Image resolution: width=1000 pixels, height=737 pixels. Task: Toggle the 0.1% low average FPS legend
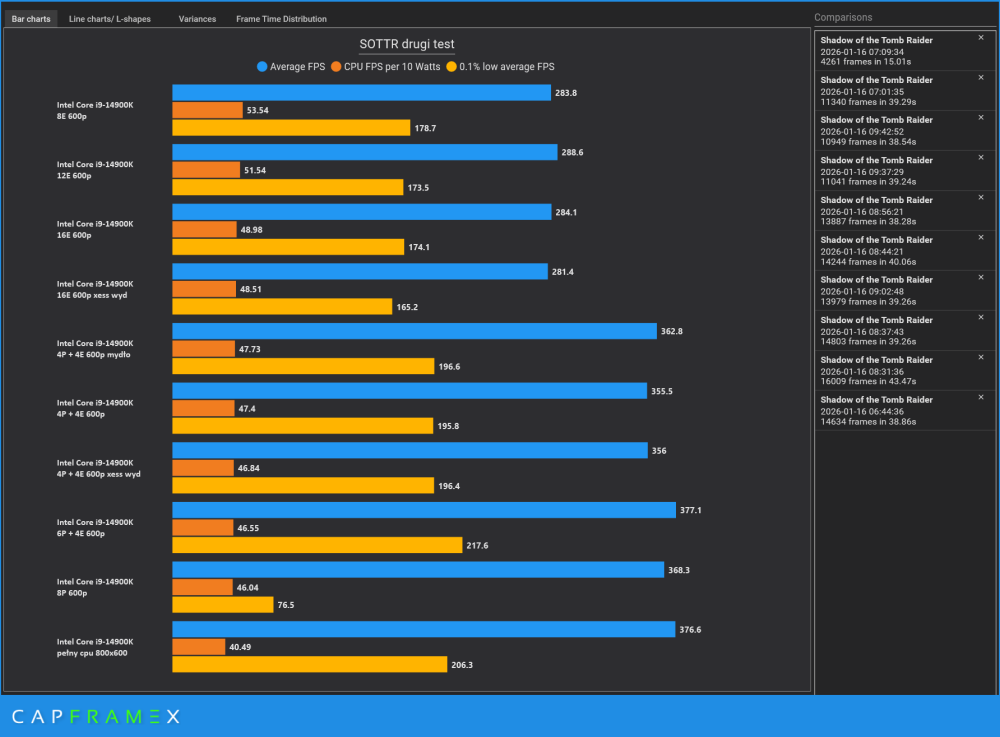click(501, 67)
